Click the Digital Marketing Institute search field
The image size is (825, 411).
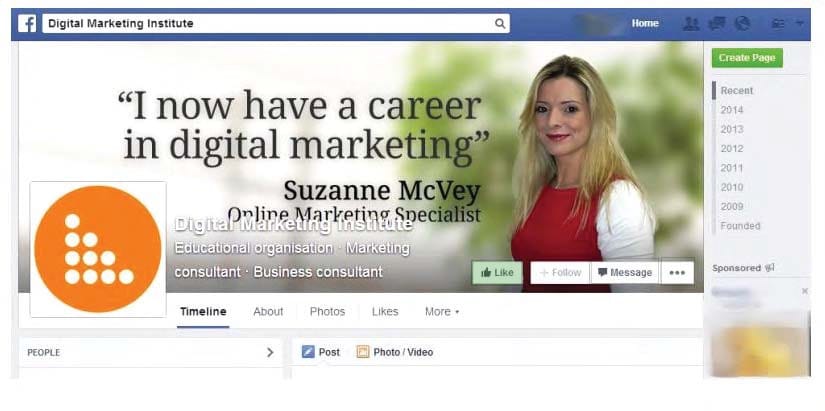(x=276, y=23)
